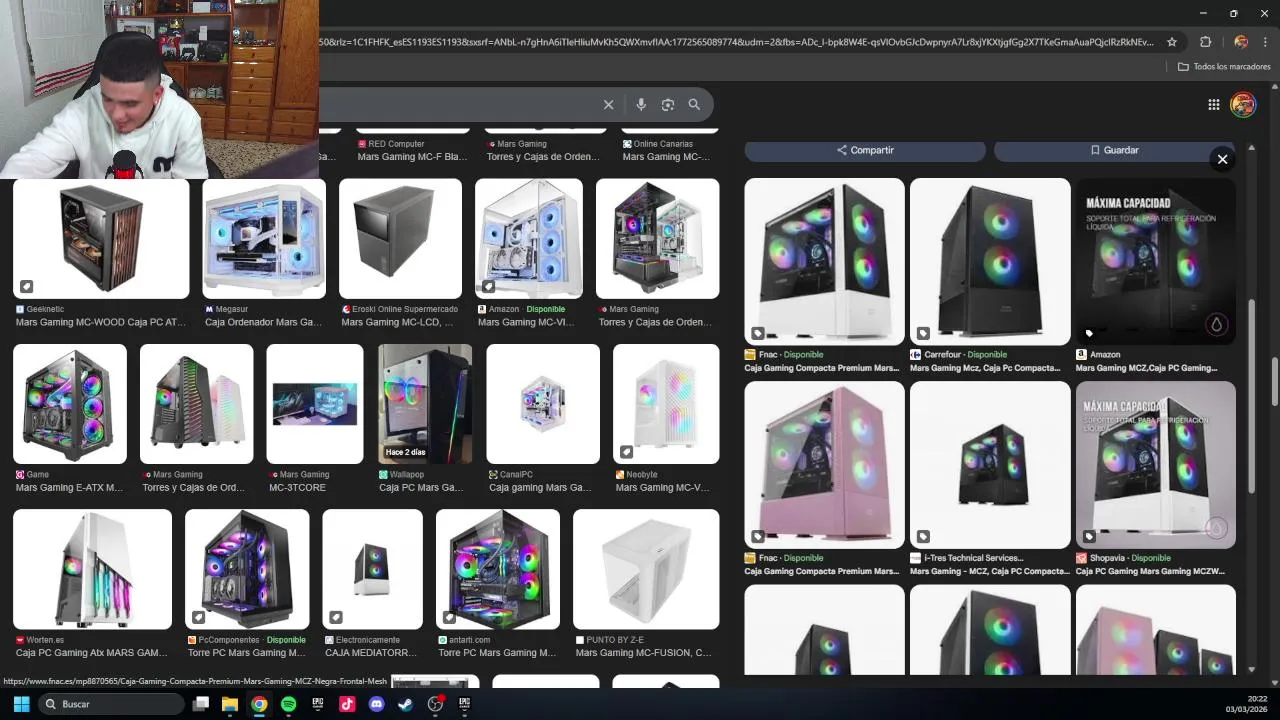Click the Guardar save button
Viewport: 1280px width, 720px height.
pos(1114,150)
